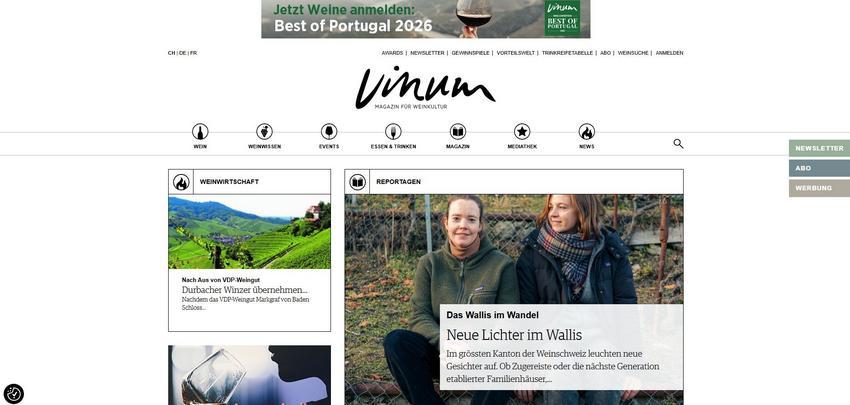Click the Werbung side button
Screen dimensions: 850x405
click(819, 188)
